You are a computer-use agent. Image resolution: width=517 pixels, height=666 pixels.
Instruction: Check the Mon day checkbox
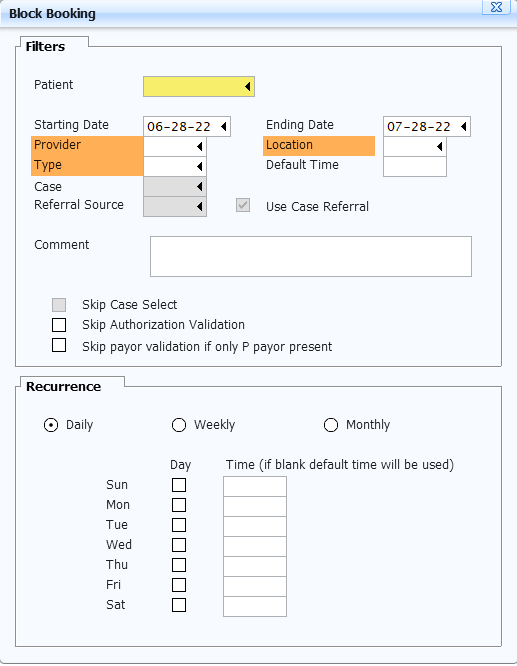point(179,505)
